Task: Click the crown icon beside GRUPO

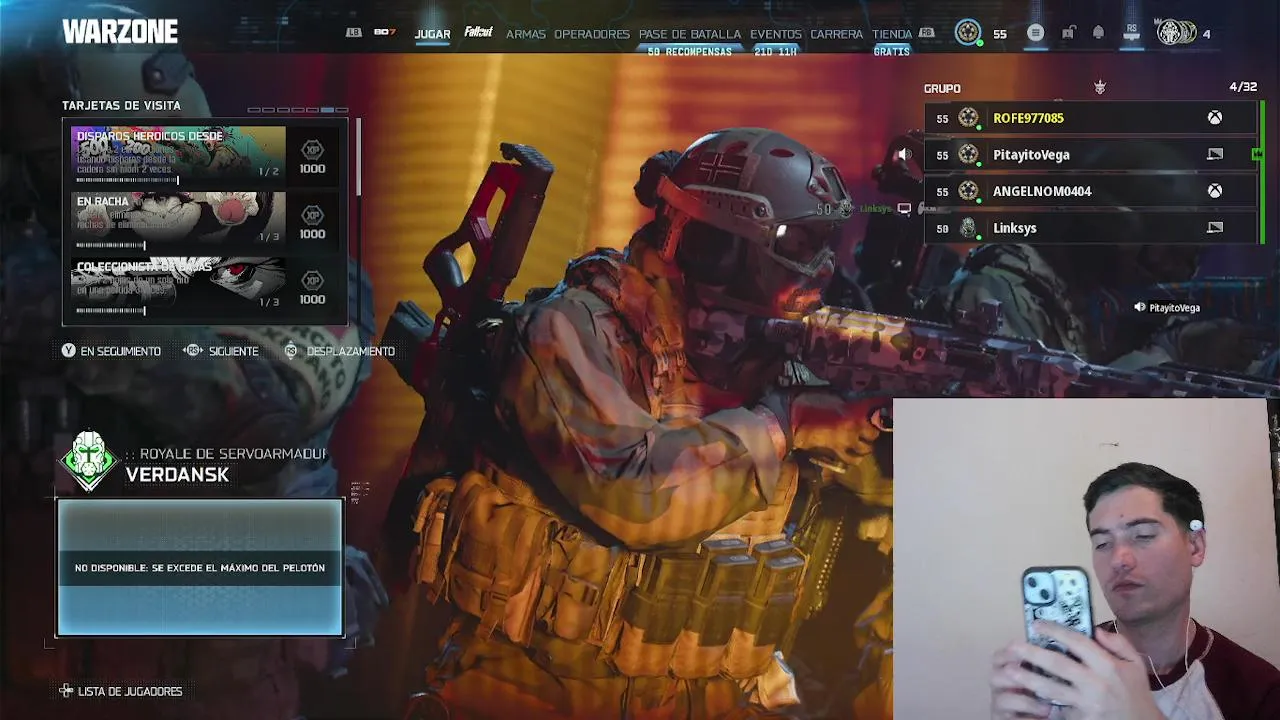Action: (1100, 88)
